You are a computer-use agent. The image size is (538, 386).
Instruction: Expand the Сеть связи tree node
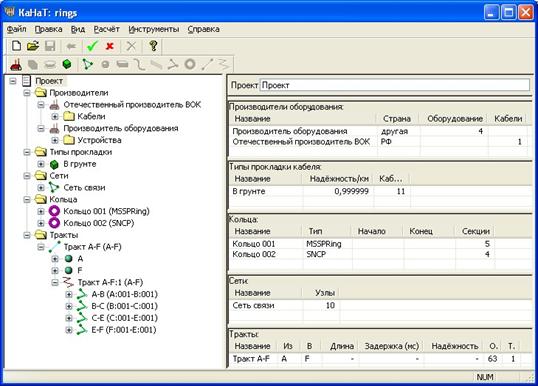[x=41, y=188]
